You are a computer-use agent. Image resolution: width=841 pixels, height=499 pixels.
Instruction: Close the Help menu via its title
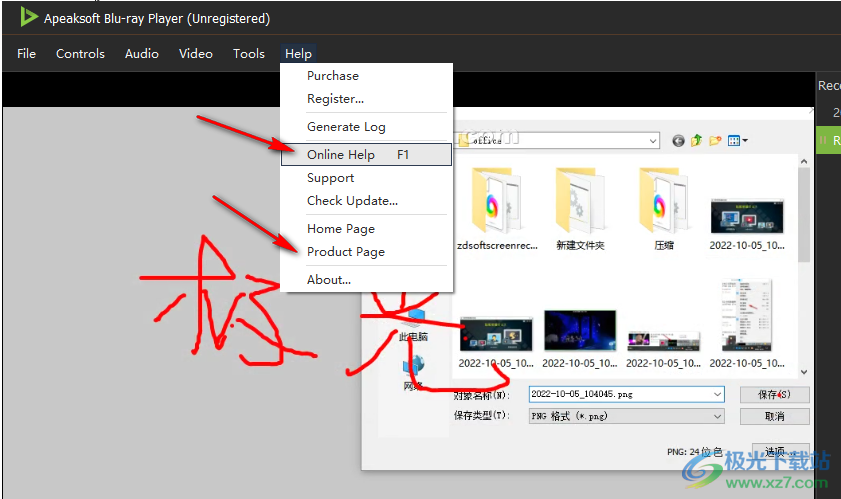[298, 54]
